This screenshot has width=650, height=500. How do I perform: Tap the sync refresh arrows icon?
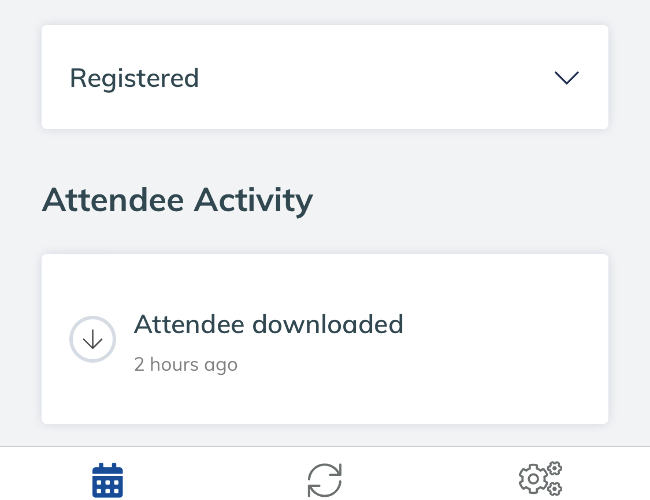coord(325,480)
